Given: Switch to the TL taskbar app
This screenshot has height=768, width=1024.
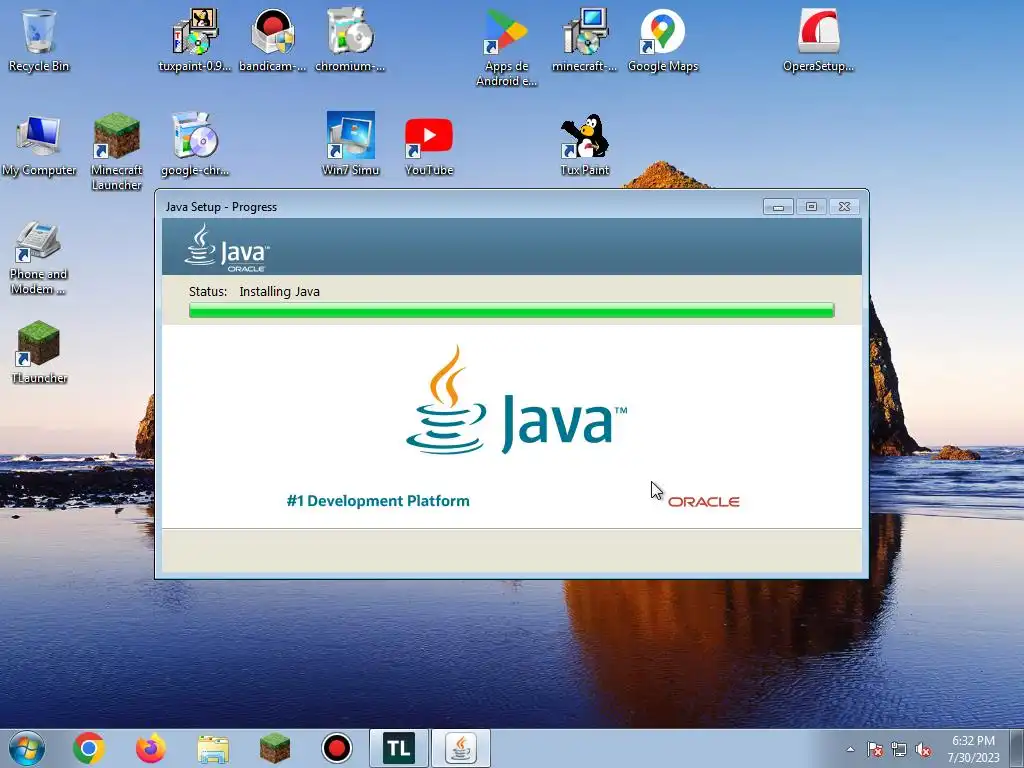Looking at the screenshot, I should tap(399, 748).
